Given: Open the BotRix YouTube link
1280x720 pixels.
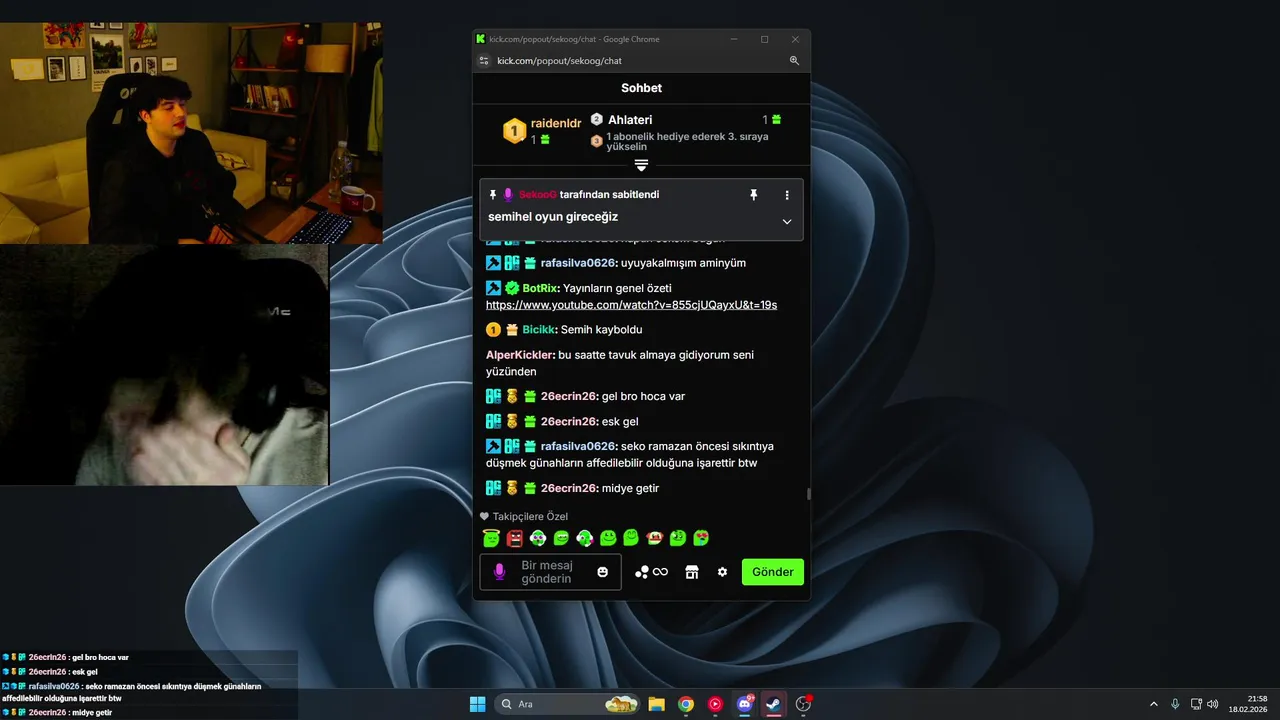Looking at the screenshot, I should (631, 305).
